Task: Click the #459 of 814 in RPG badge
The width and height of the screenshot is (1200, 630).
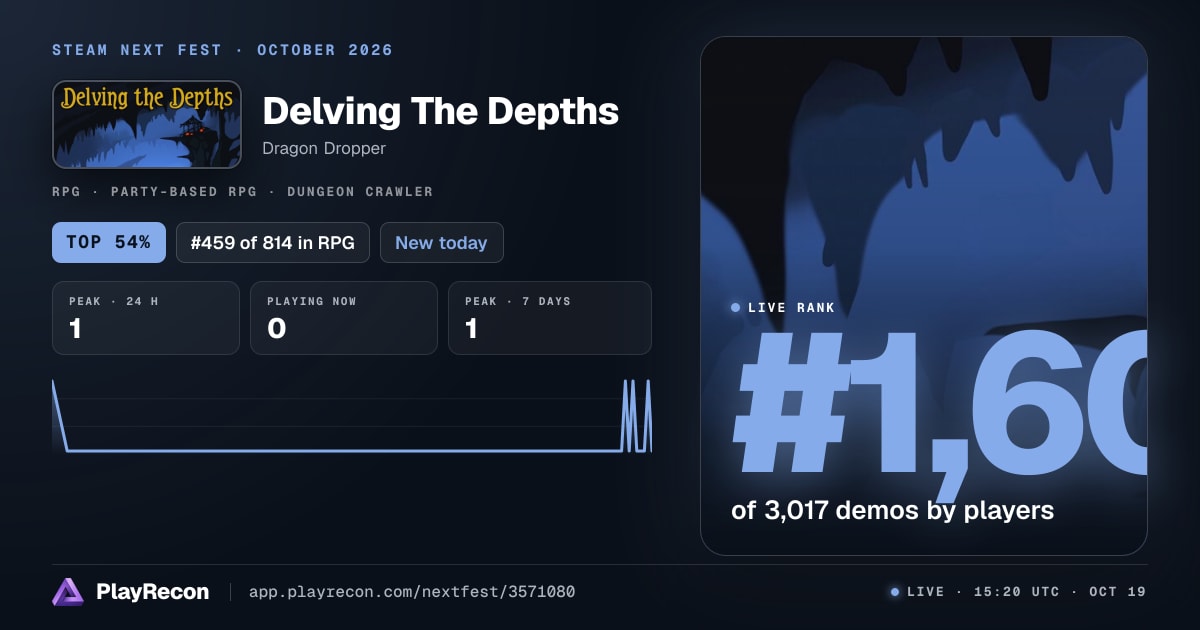Action: (x=273, y=242)
